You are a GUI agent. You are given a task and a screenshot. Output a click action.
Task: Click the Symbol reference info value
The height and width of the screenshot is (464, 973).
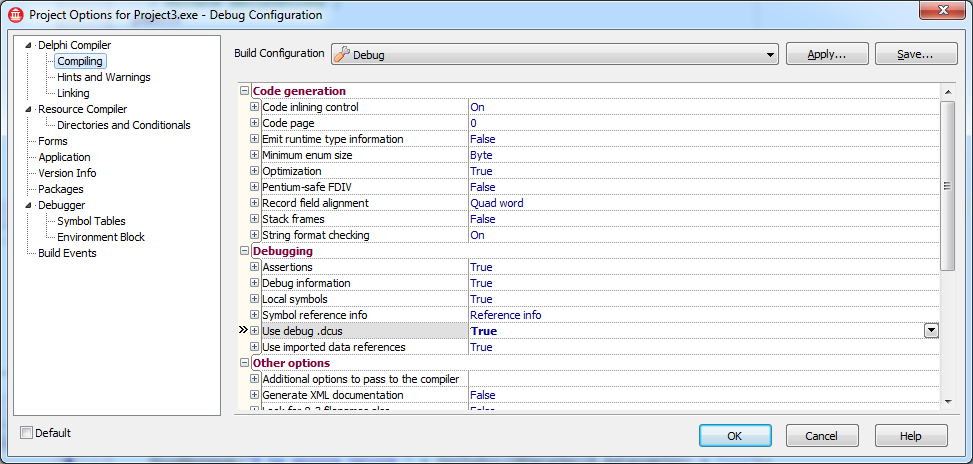505,315
